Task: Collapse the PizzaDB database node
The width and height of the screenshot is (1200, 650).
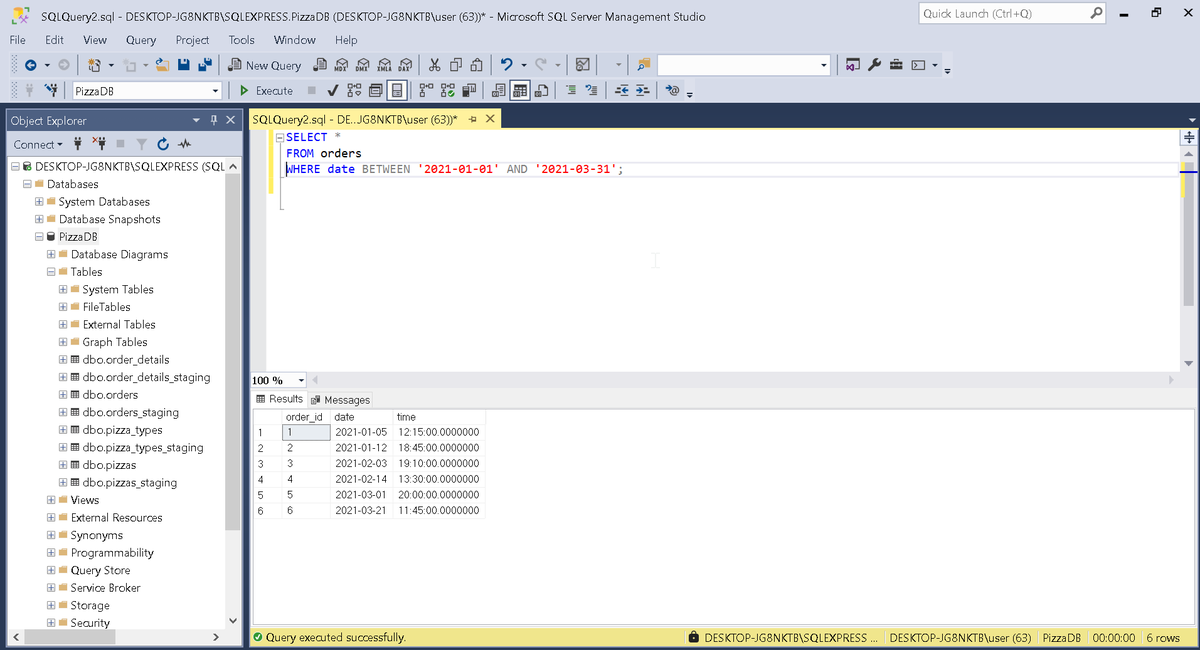Action: (x=38, y=237)
